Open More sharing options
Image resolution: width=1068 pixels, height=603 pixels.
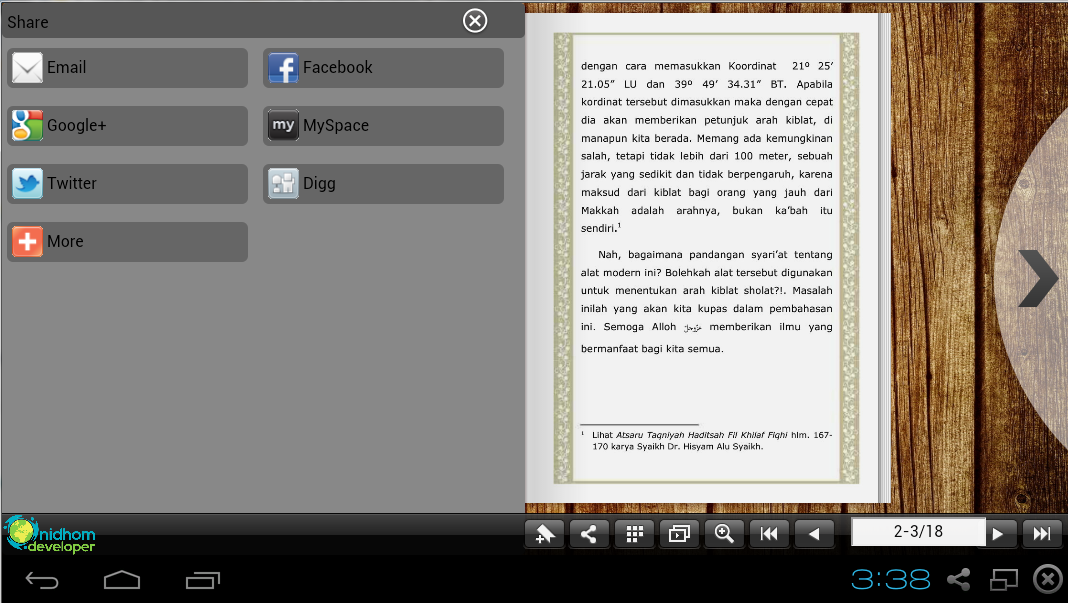(x=127, y=241)
